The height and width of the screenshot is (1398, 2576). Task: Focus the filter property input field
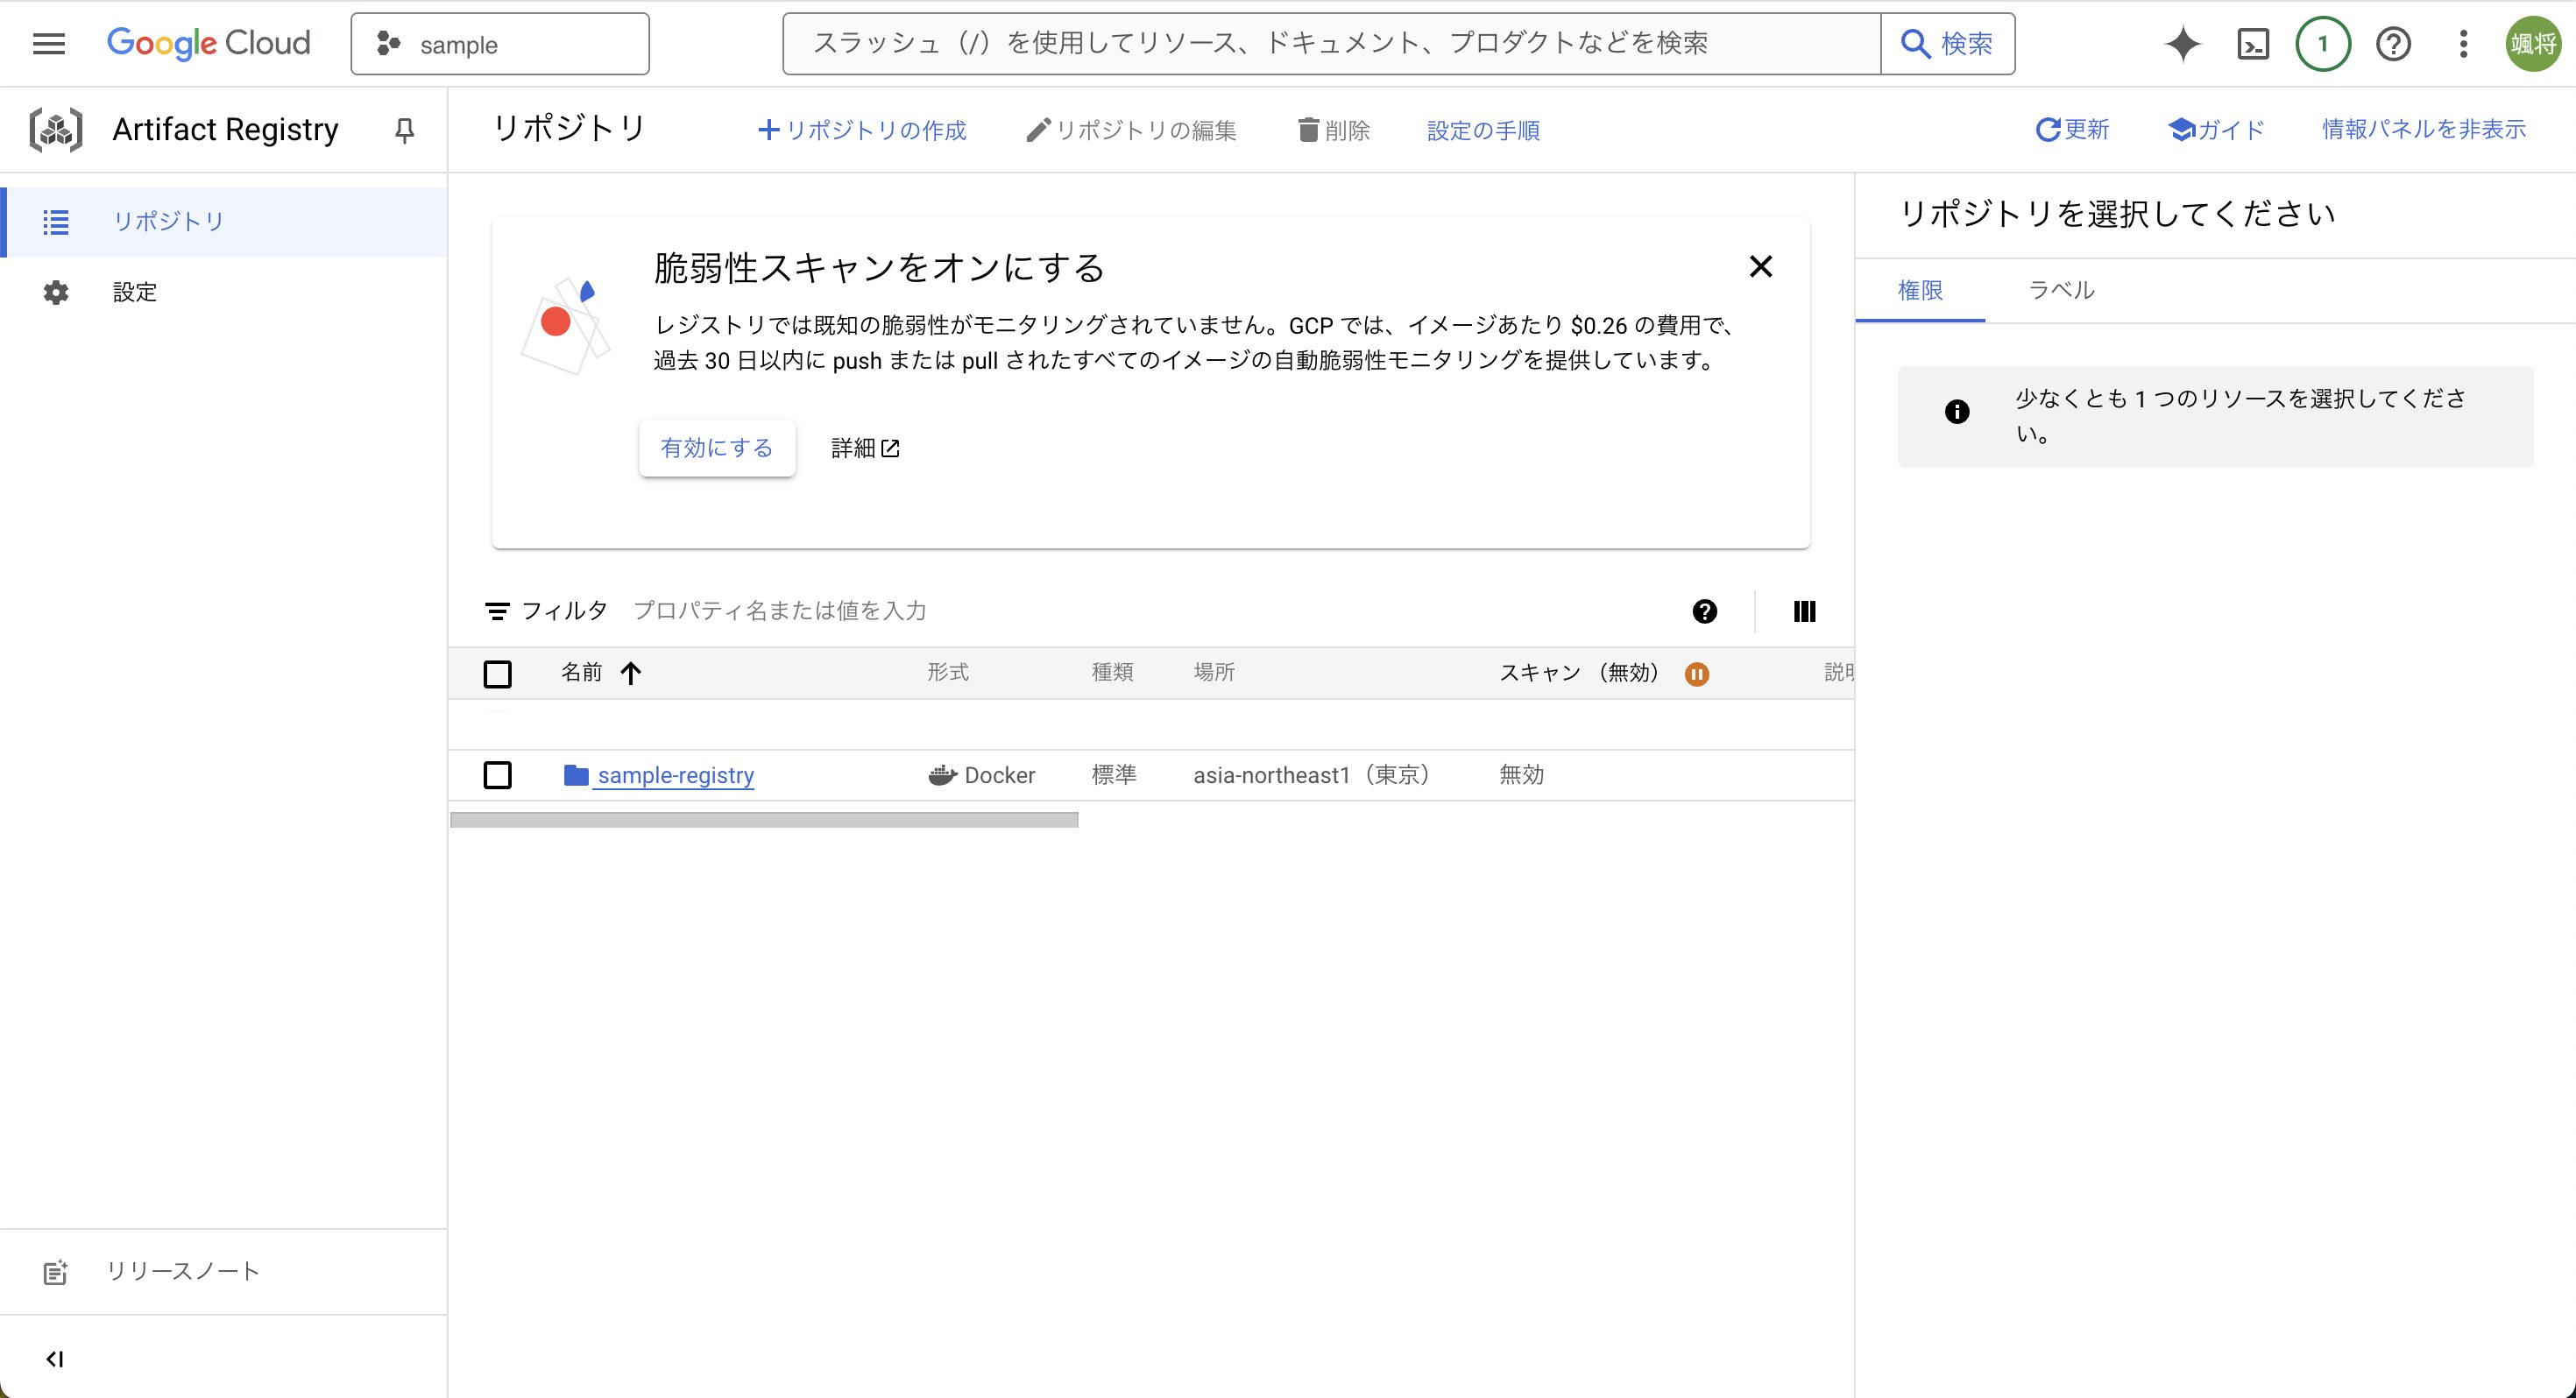[1150, 611]
